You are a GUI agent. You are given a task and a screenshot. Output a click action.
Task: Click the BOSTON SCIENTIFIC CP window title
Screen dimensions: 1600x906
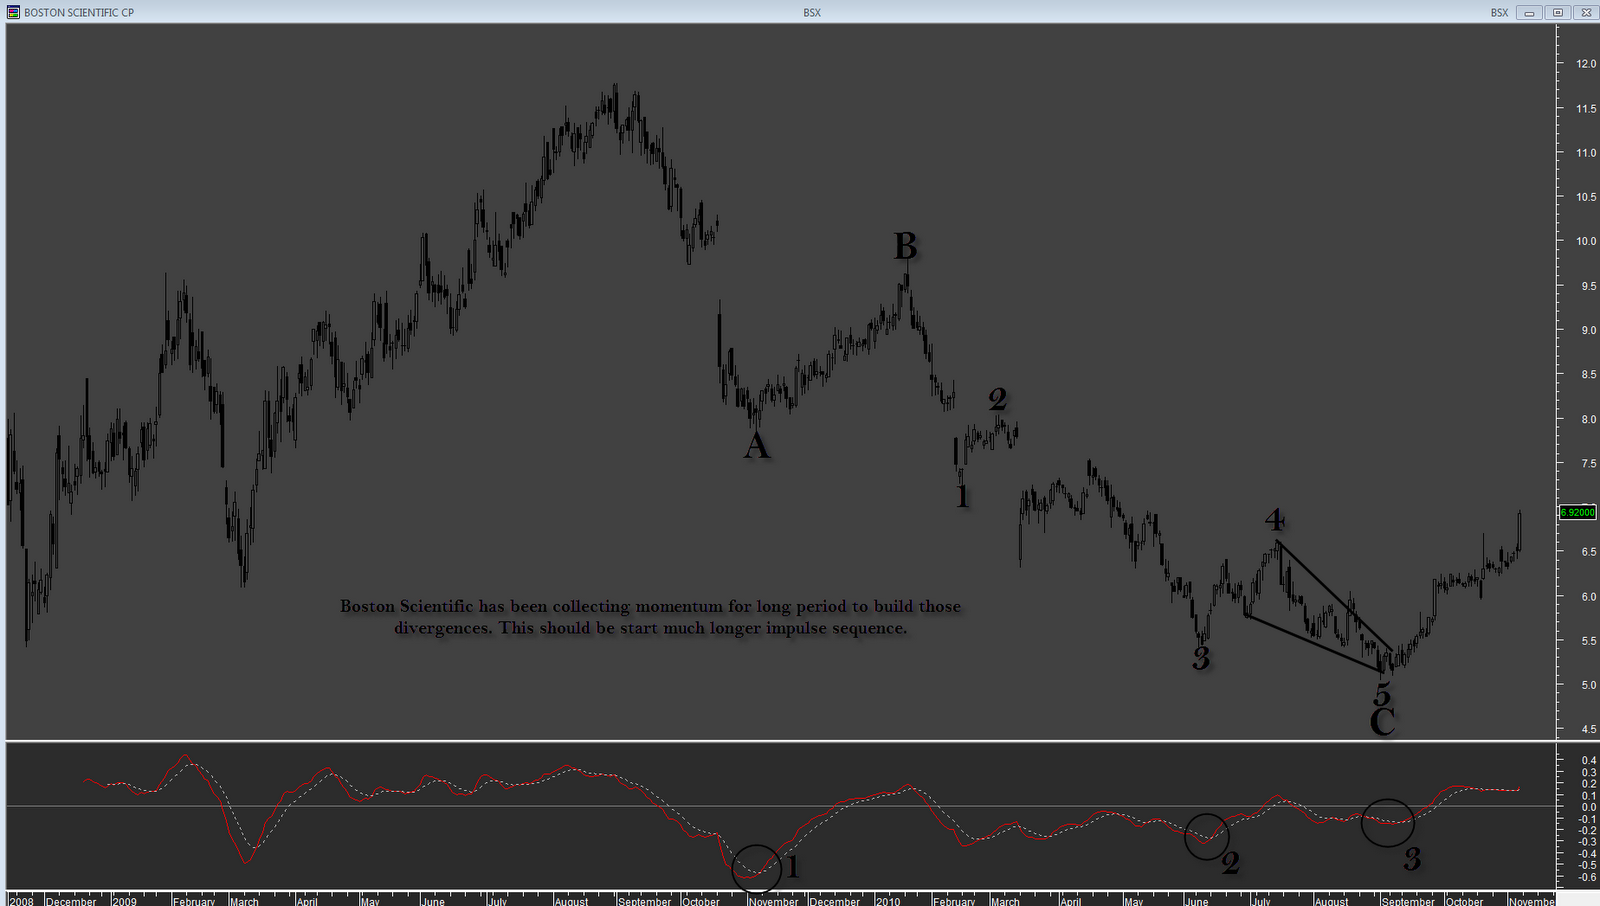tap(79, 13)
